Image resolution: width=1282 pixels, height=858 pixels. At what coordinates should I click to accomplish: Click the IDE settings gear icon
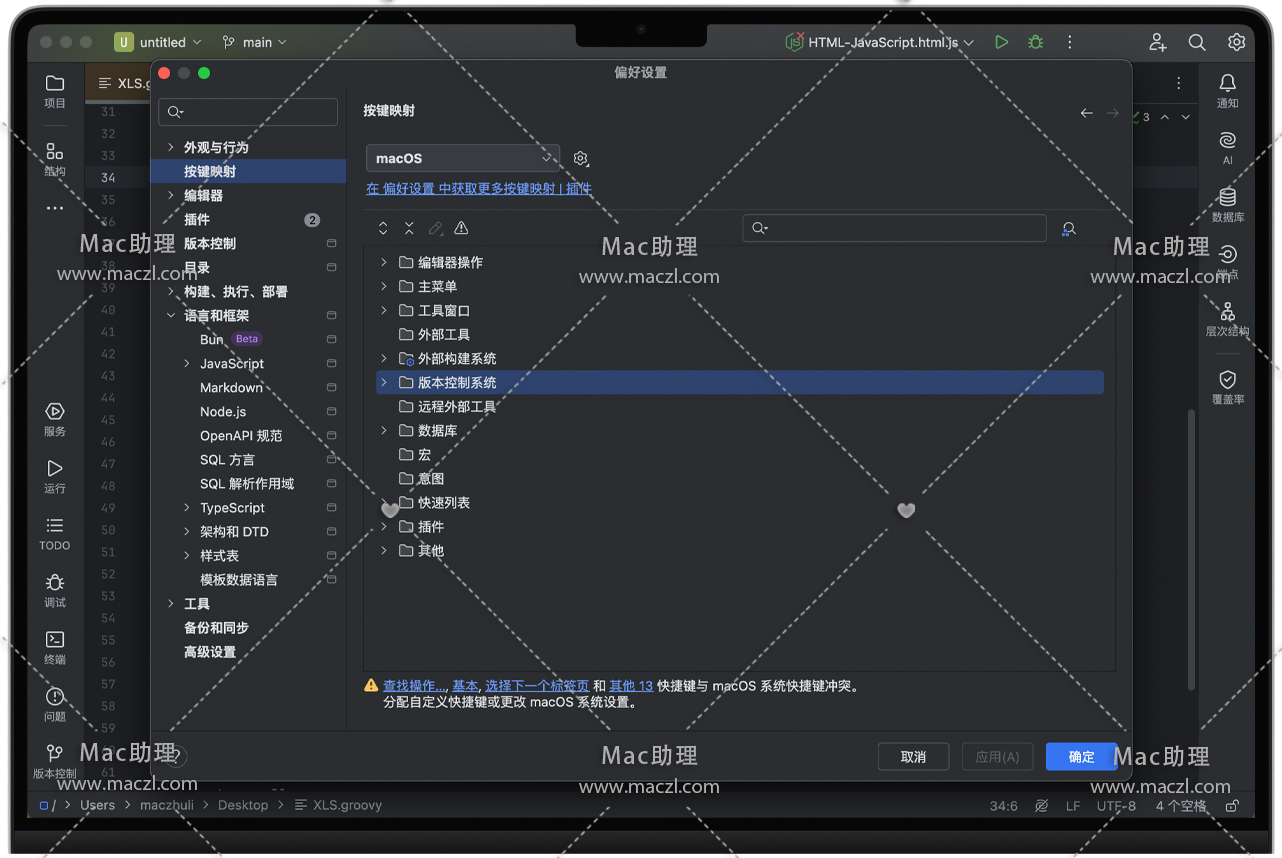[x=1236, y=42]
